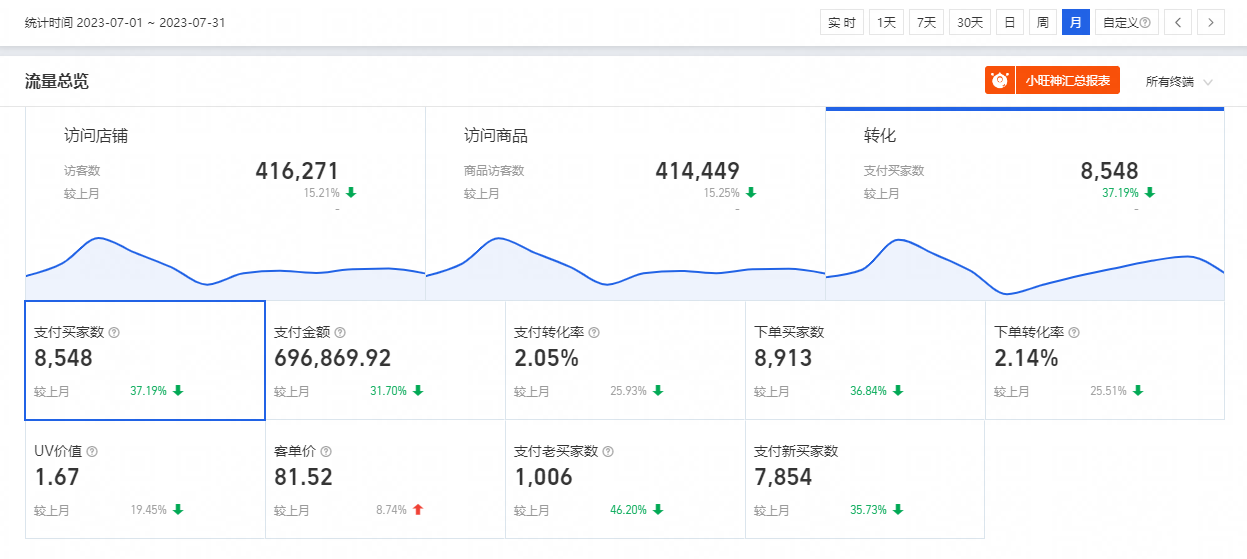
Task: Go to previous period with left arrow
Action: (x=1178, y=22)
